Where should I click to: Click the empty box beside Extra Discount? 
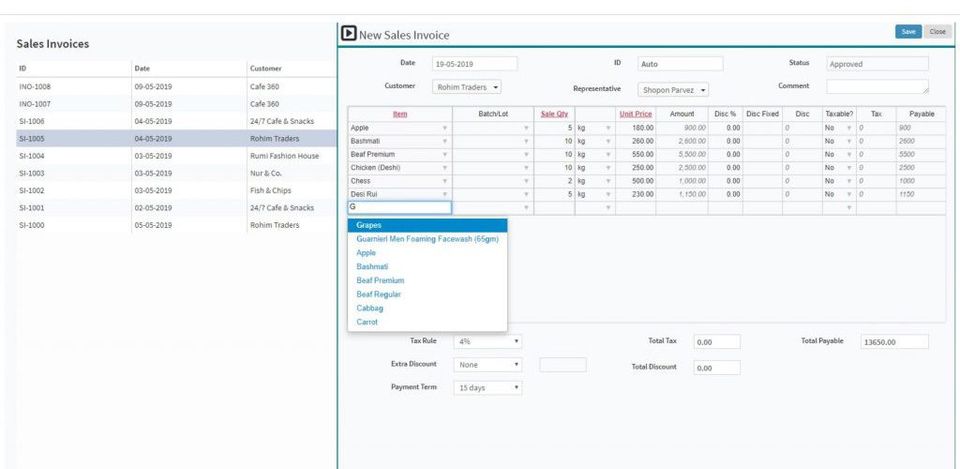(563, 365)
